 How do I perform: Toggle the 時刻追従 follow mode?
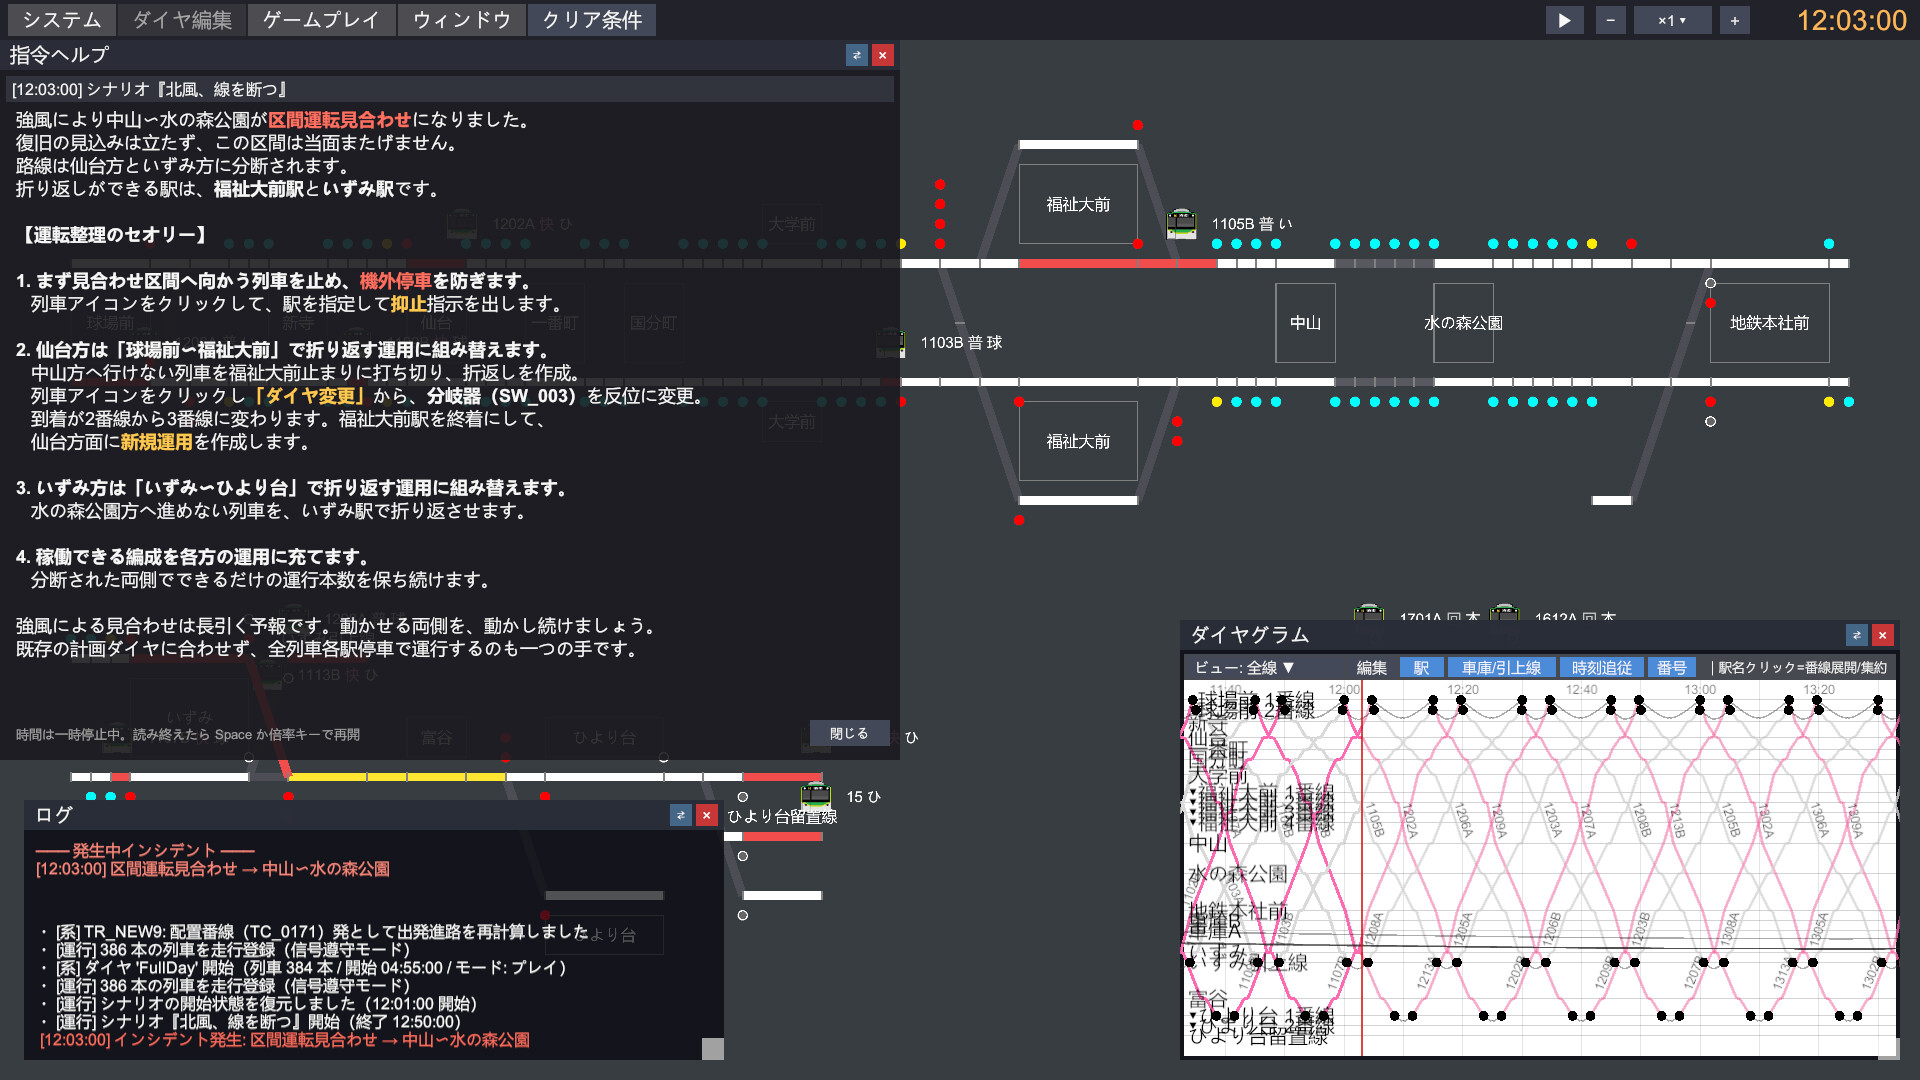(x=1601, y=668)
